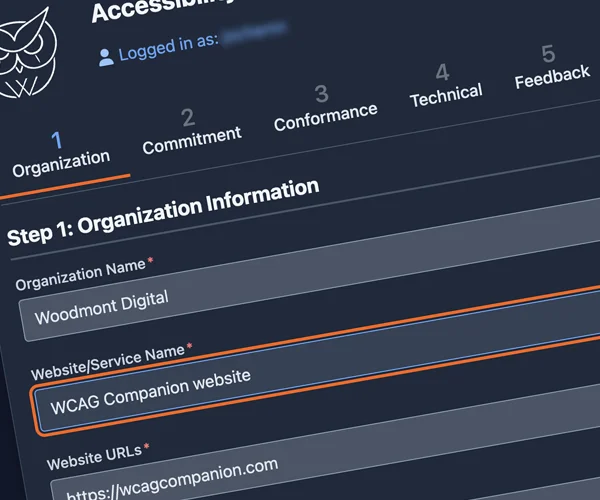This screenshot has width=600, height=500.
Task: Click the user profile icon
Action: point(106,58)
